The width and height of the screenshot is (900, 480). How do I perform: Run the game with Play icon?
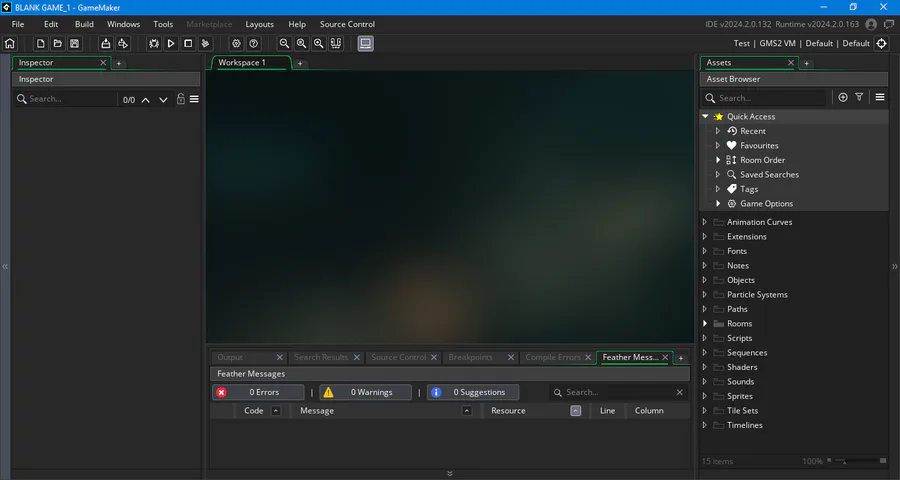click(171, 44)
